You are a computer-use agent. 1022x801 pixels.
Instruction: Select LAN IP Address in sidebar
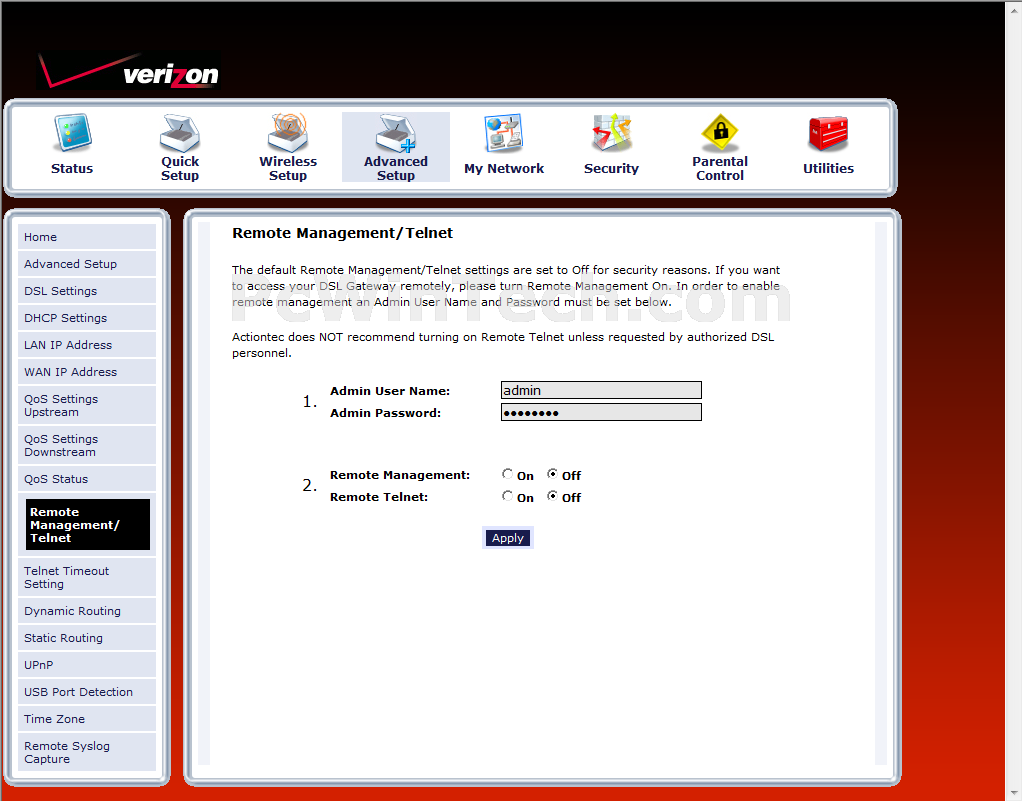[87, 345]
